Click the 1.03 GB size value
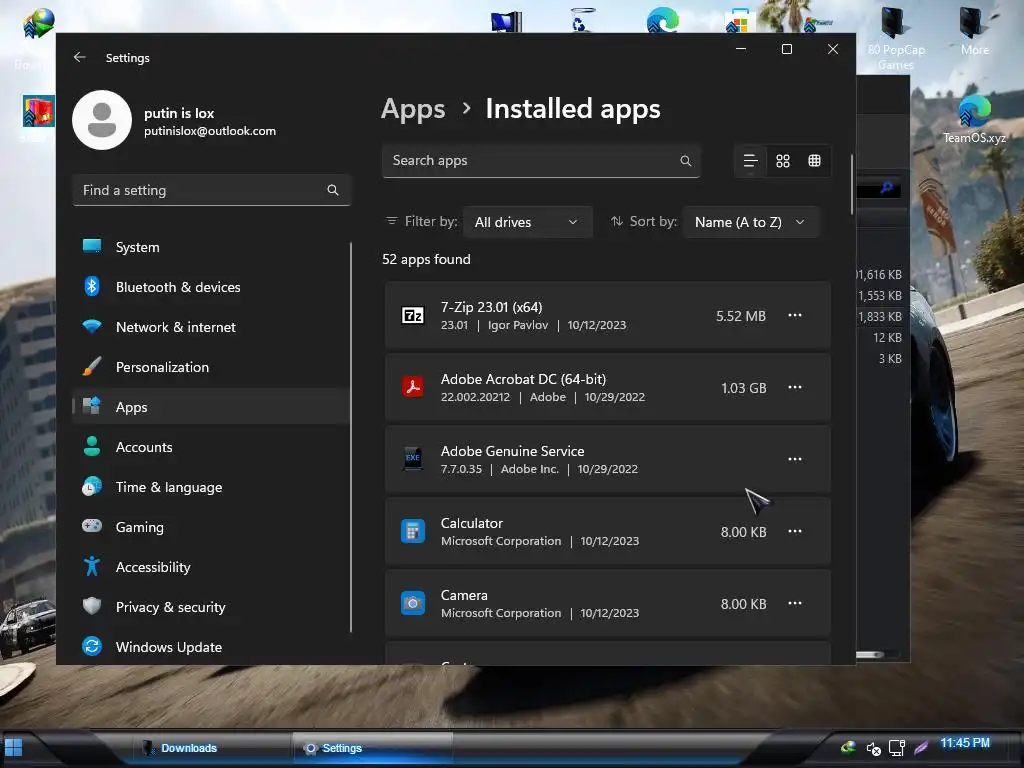 click(x=743, y=388)
